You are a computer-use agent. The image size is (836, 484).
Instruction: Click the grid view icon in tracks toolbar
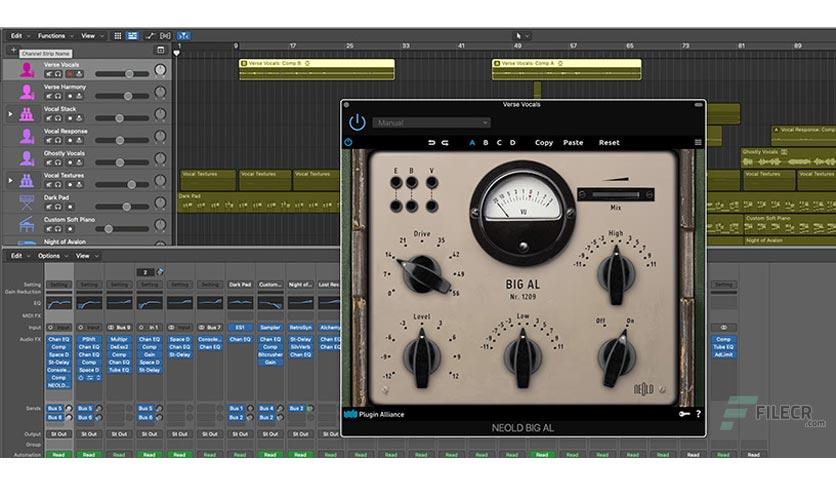click(118, 36)
